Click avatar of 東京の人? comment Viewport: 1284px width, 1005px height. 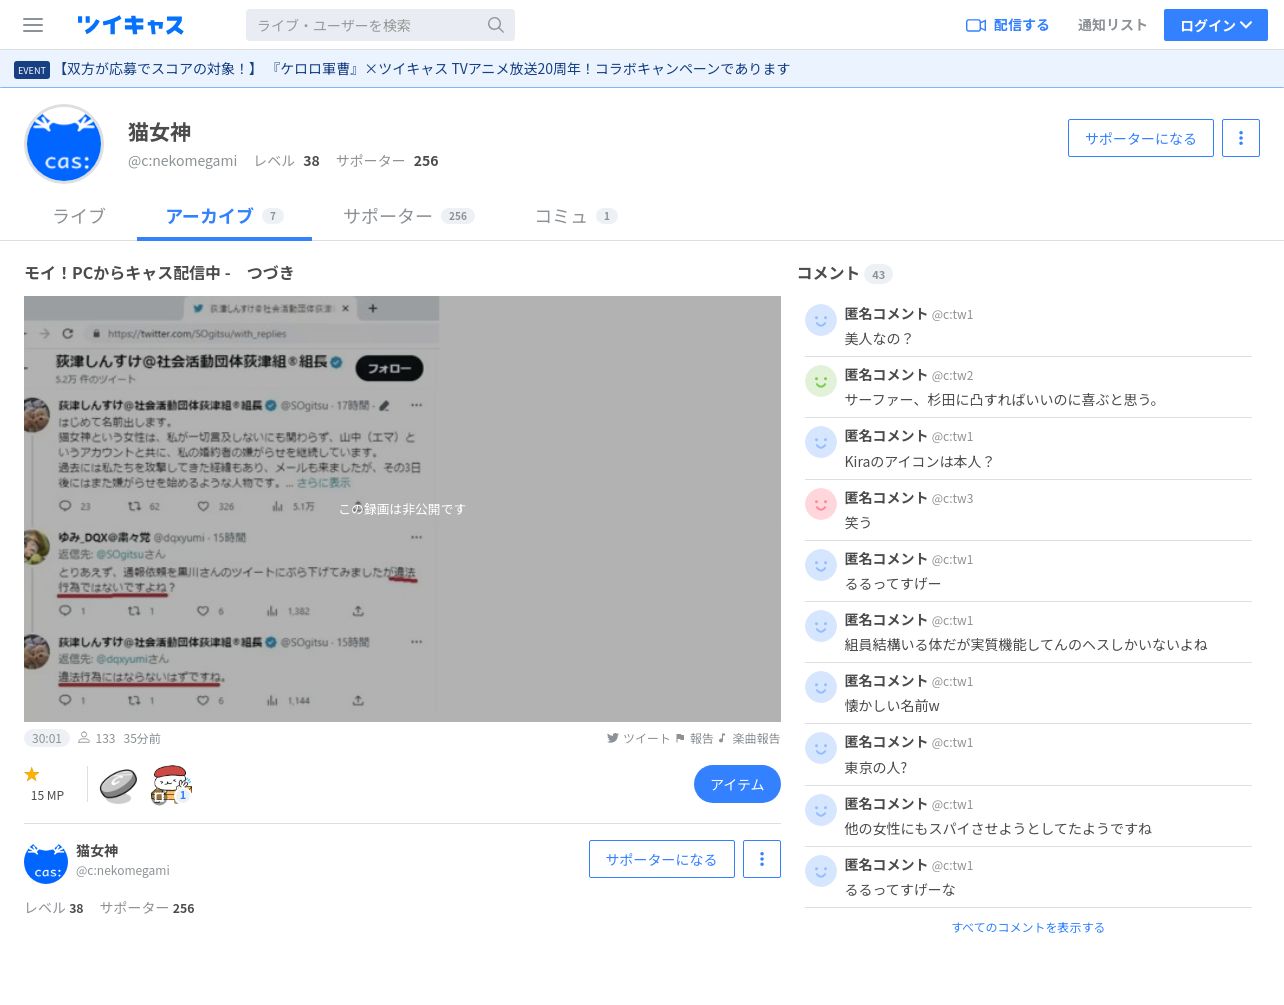[x=821, y=748]
